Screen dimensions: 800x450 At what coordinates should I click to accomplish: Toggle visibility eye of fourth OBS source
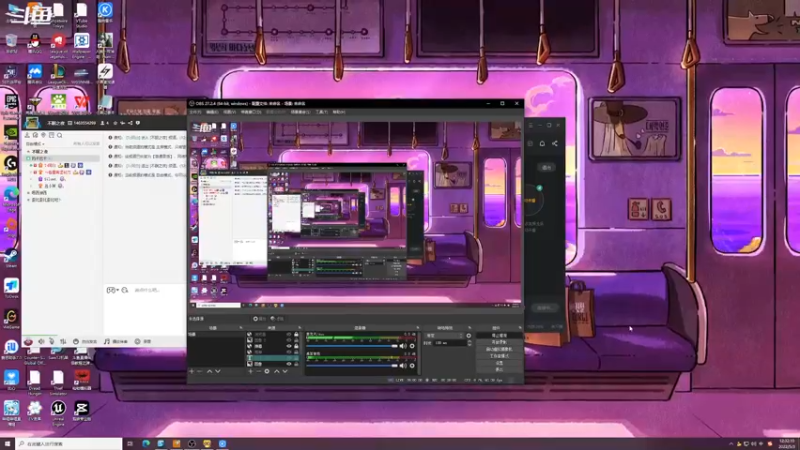[x=289, y=352]
